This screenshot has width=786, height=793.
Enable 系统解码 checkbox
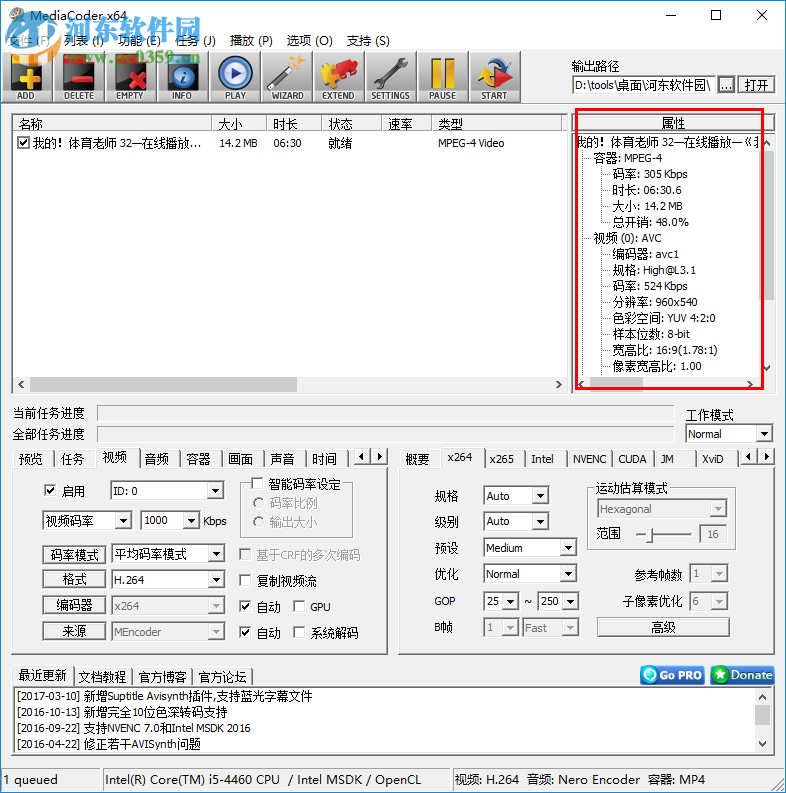[299, 632]
